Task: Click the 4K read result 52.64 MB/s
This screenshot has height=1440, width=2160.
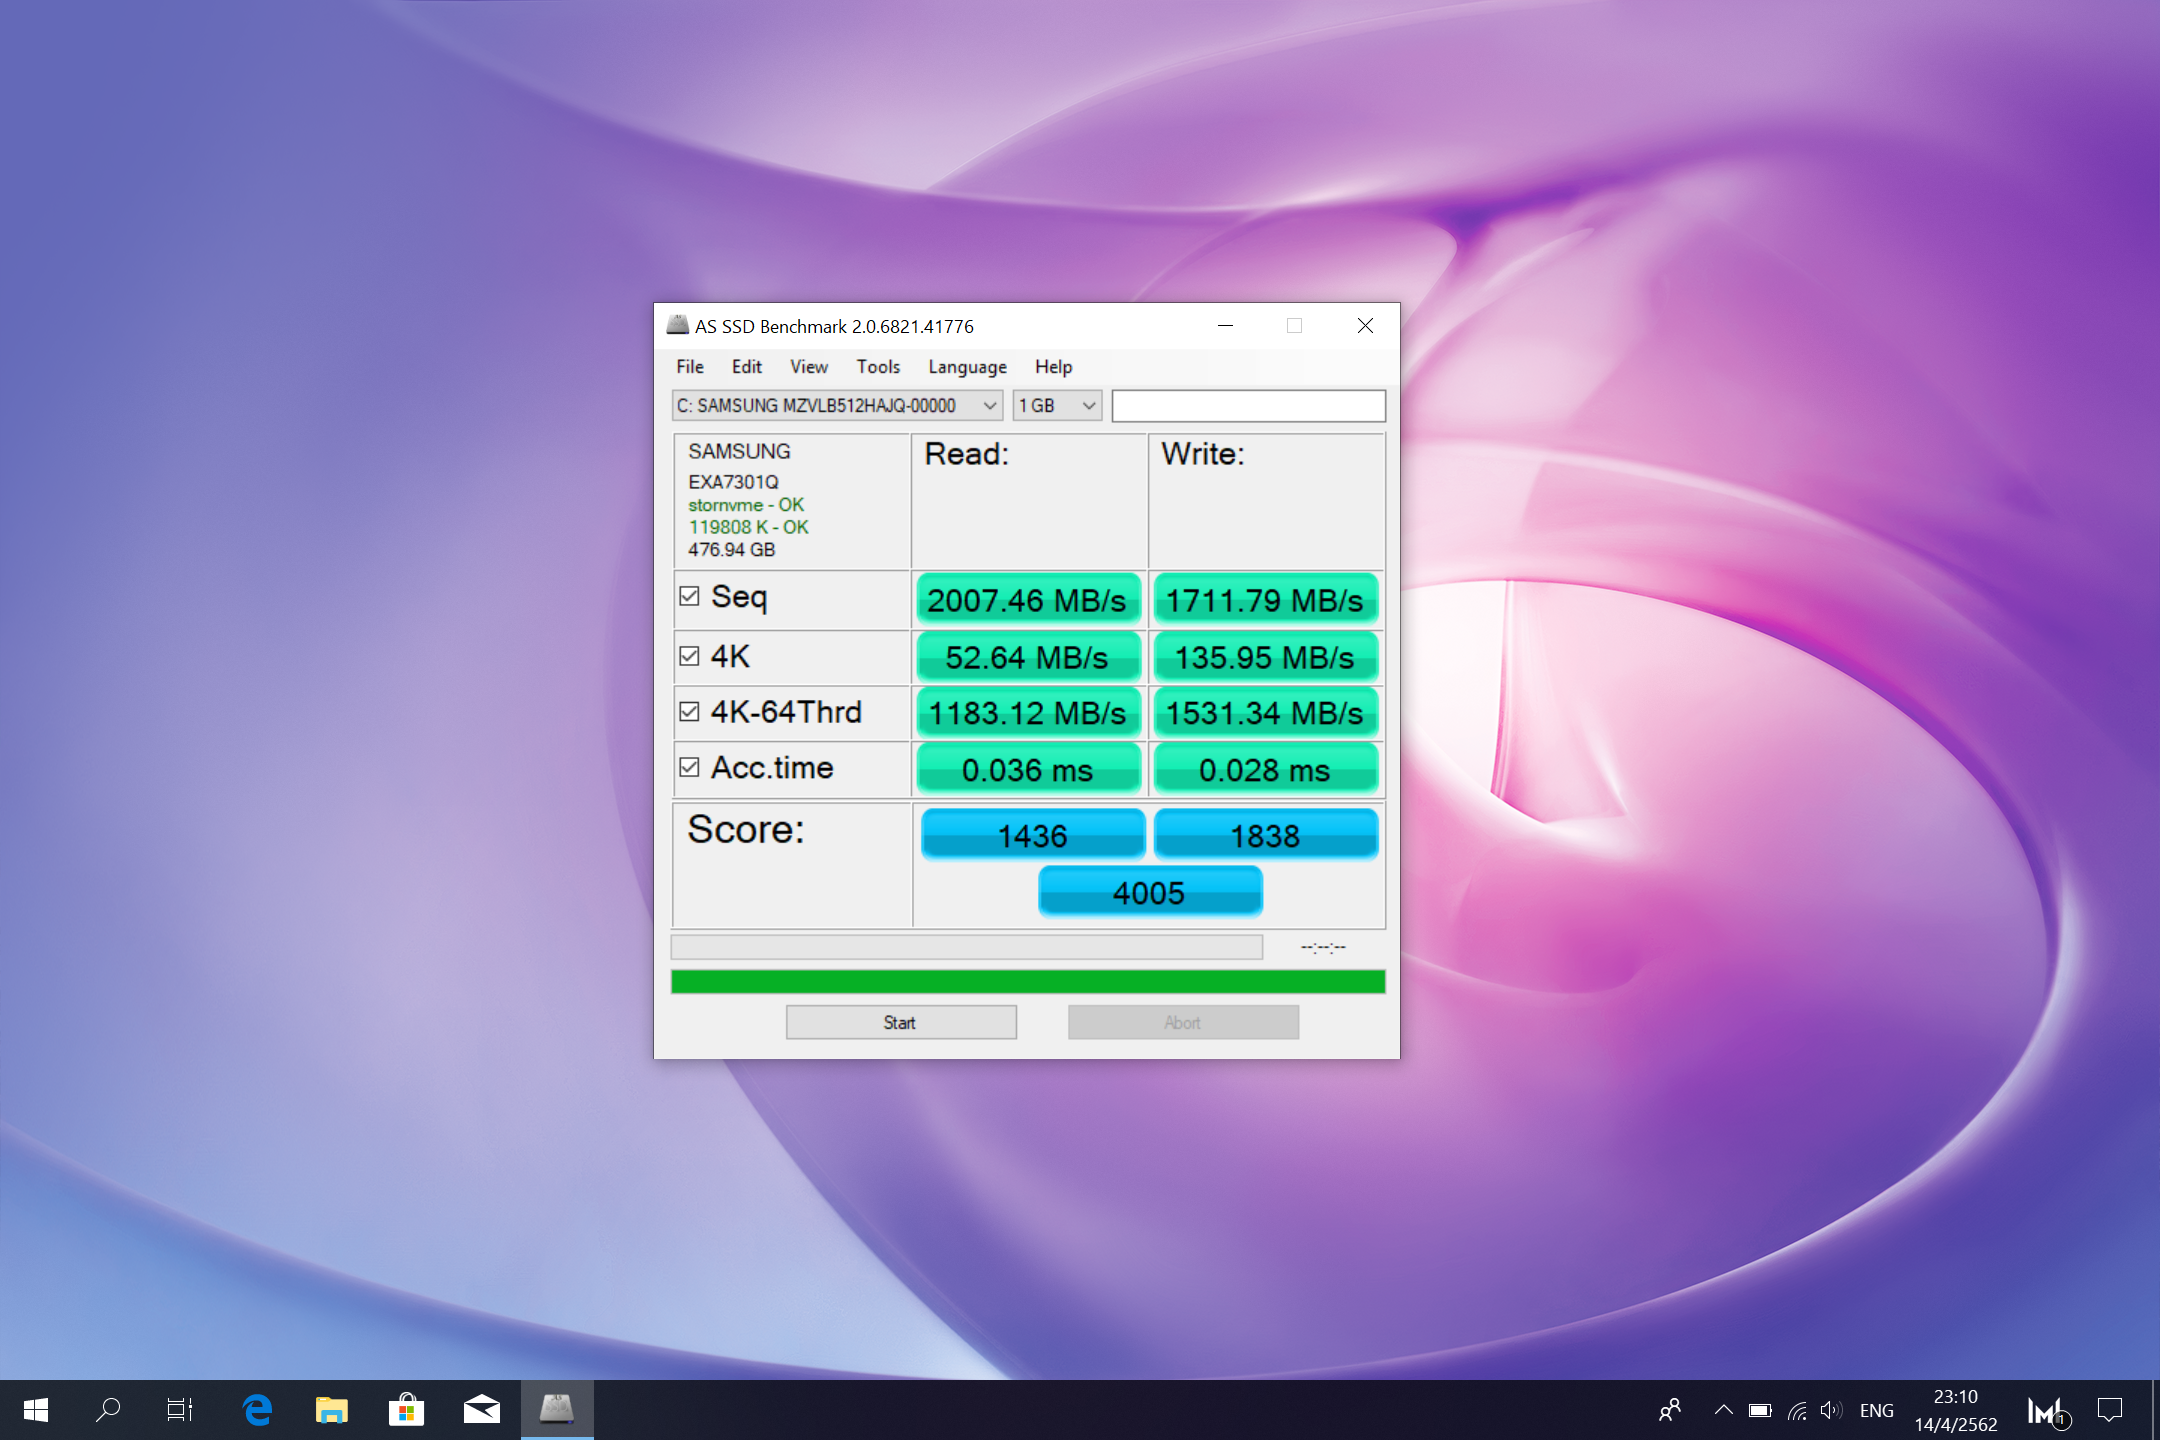Action: pos(1028,656)
